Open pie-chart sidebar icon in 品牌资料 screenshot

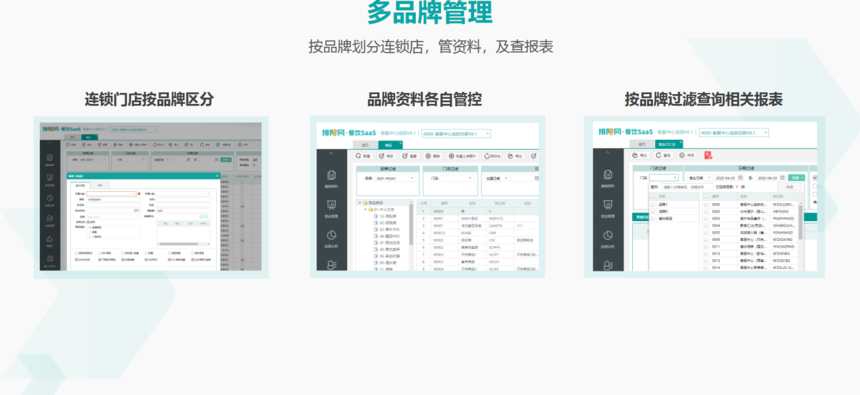click(x=332, y=235)
